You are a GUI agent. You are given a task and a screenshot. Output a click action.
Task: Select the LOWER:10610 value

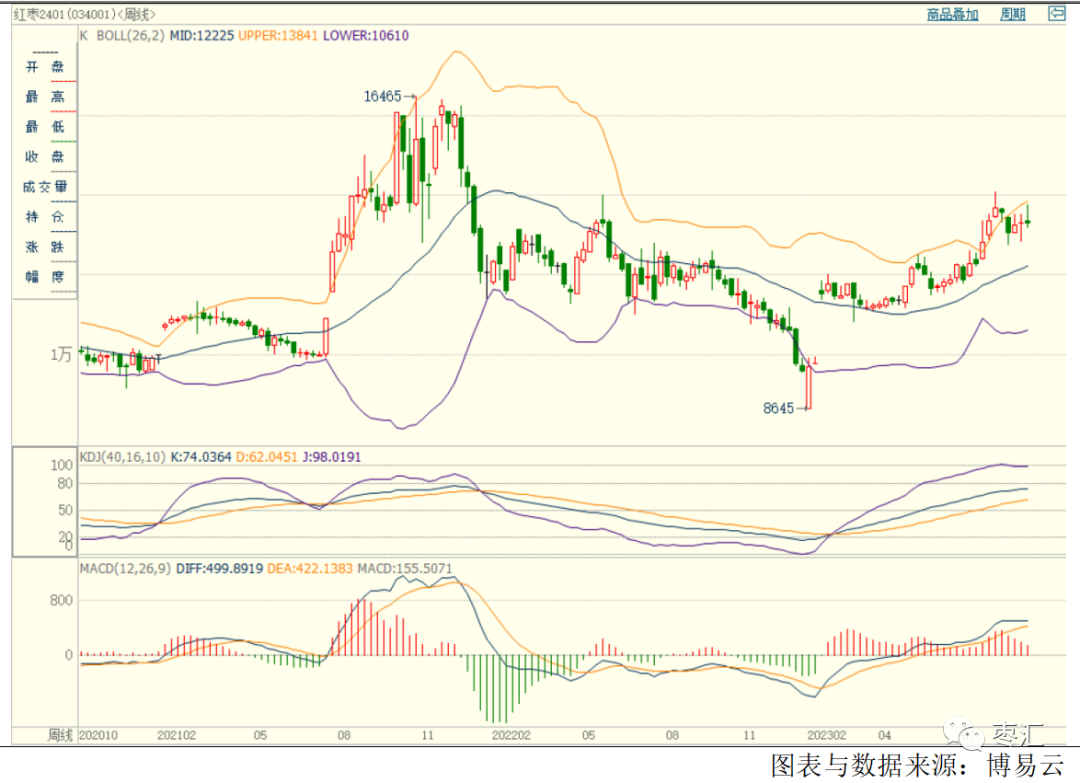coord(366,35)
